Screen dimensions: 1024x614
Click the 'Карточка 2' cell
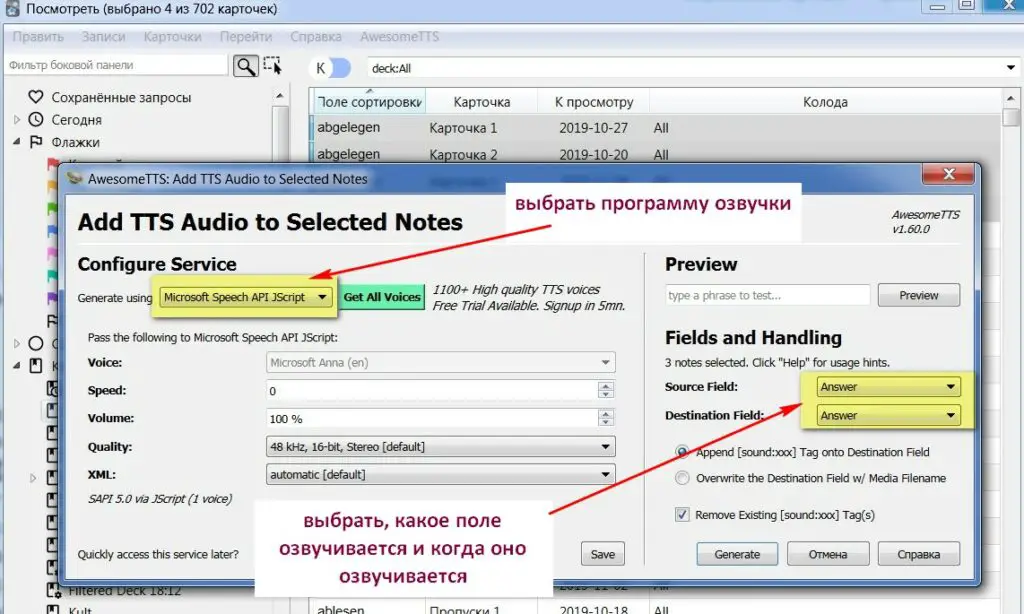point(463,155)
